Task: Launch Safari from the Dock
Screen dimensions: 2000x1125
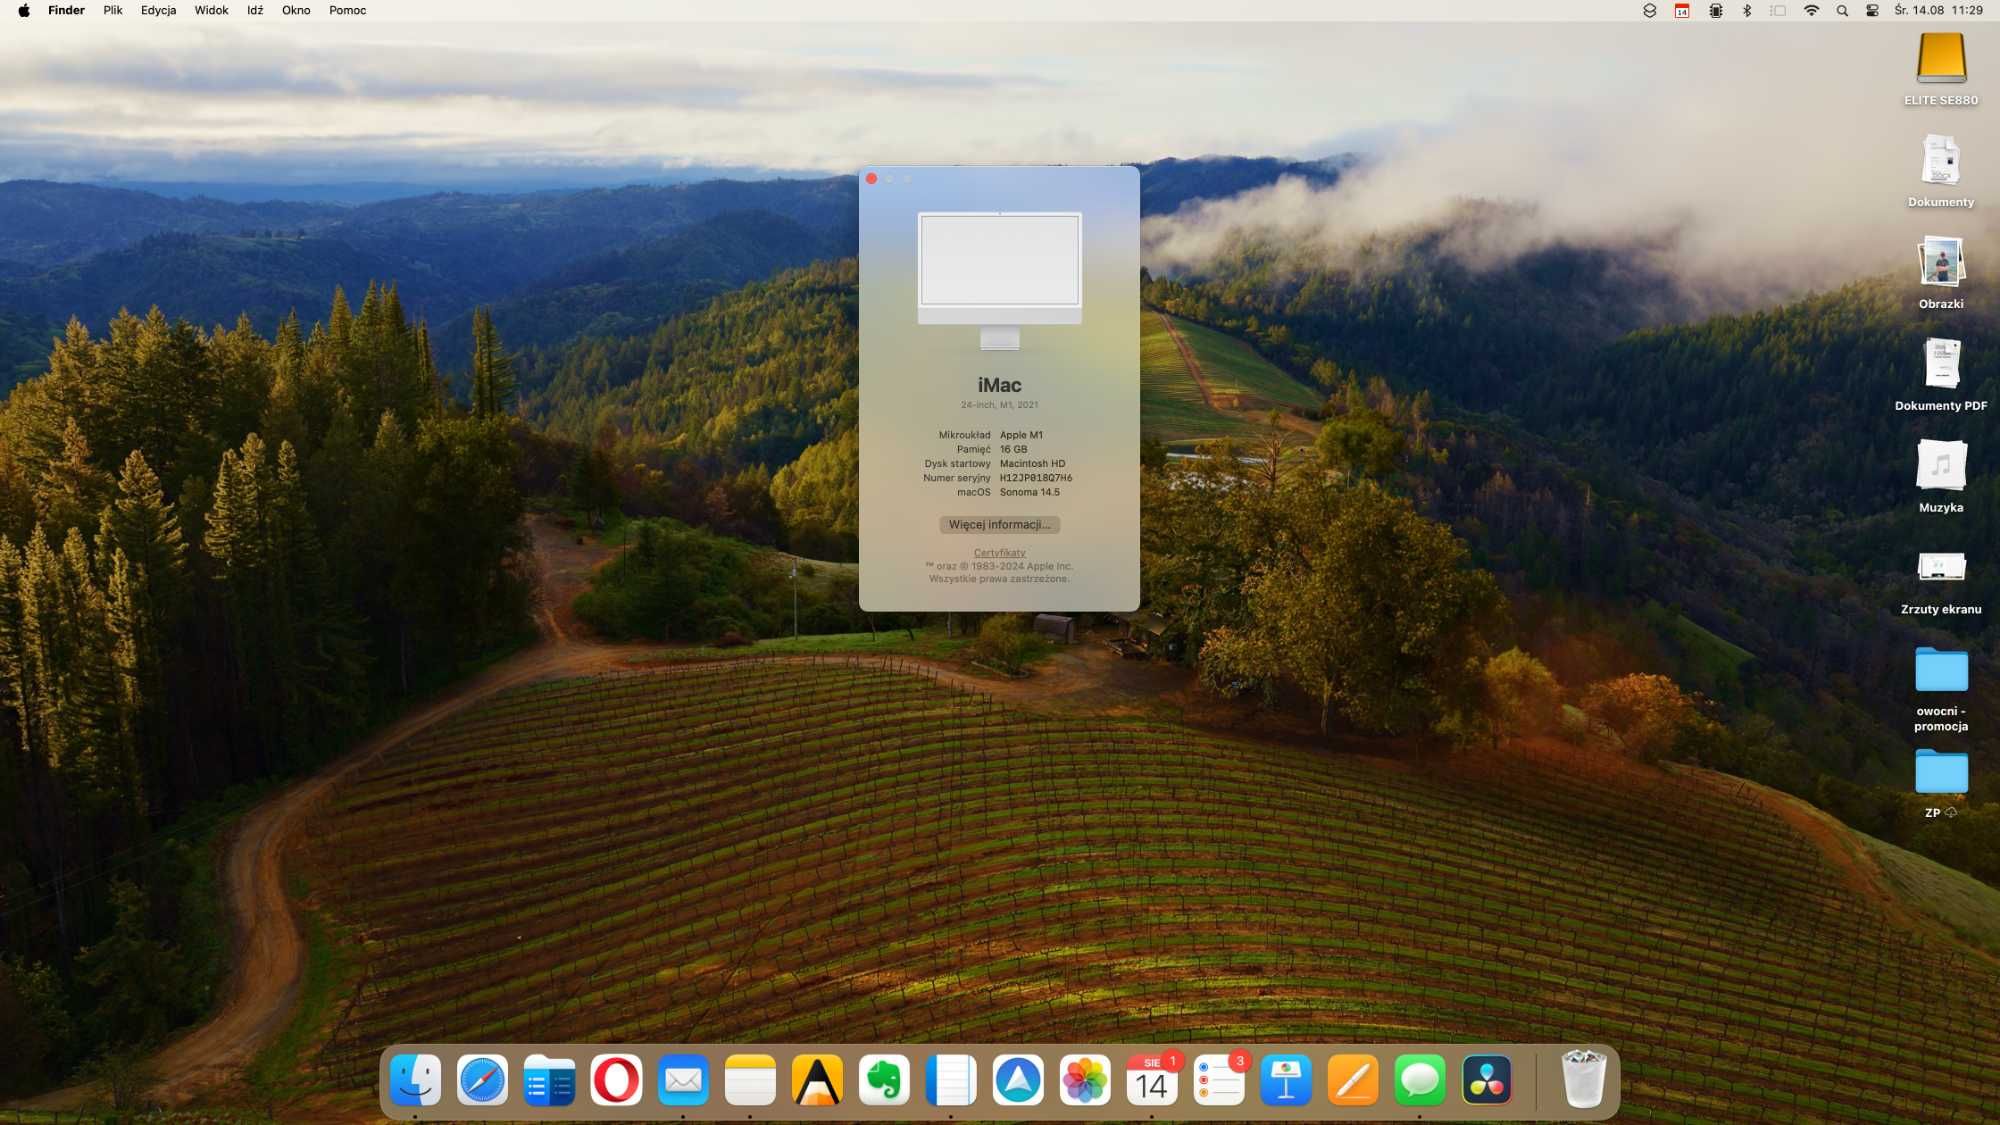Action: click(482, 1080)
